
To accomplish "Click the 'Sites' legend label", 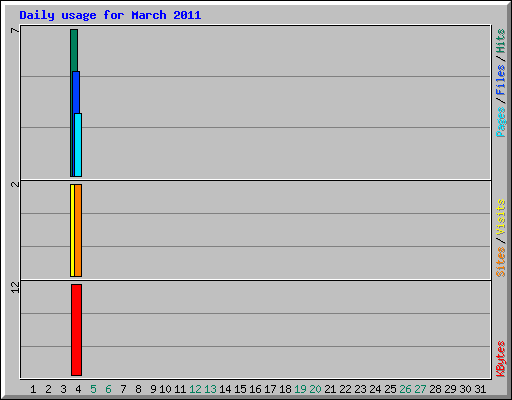I will [501, 262].
